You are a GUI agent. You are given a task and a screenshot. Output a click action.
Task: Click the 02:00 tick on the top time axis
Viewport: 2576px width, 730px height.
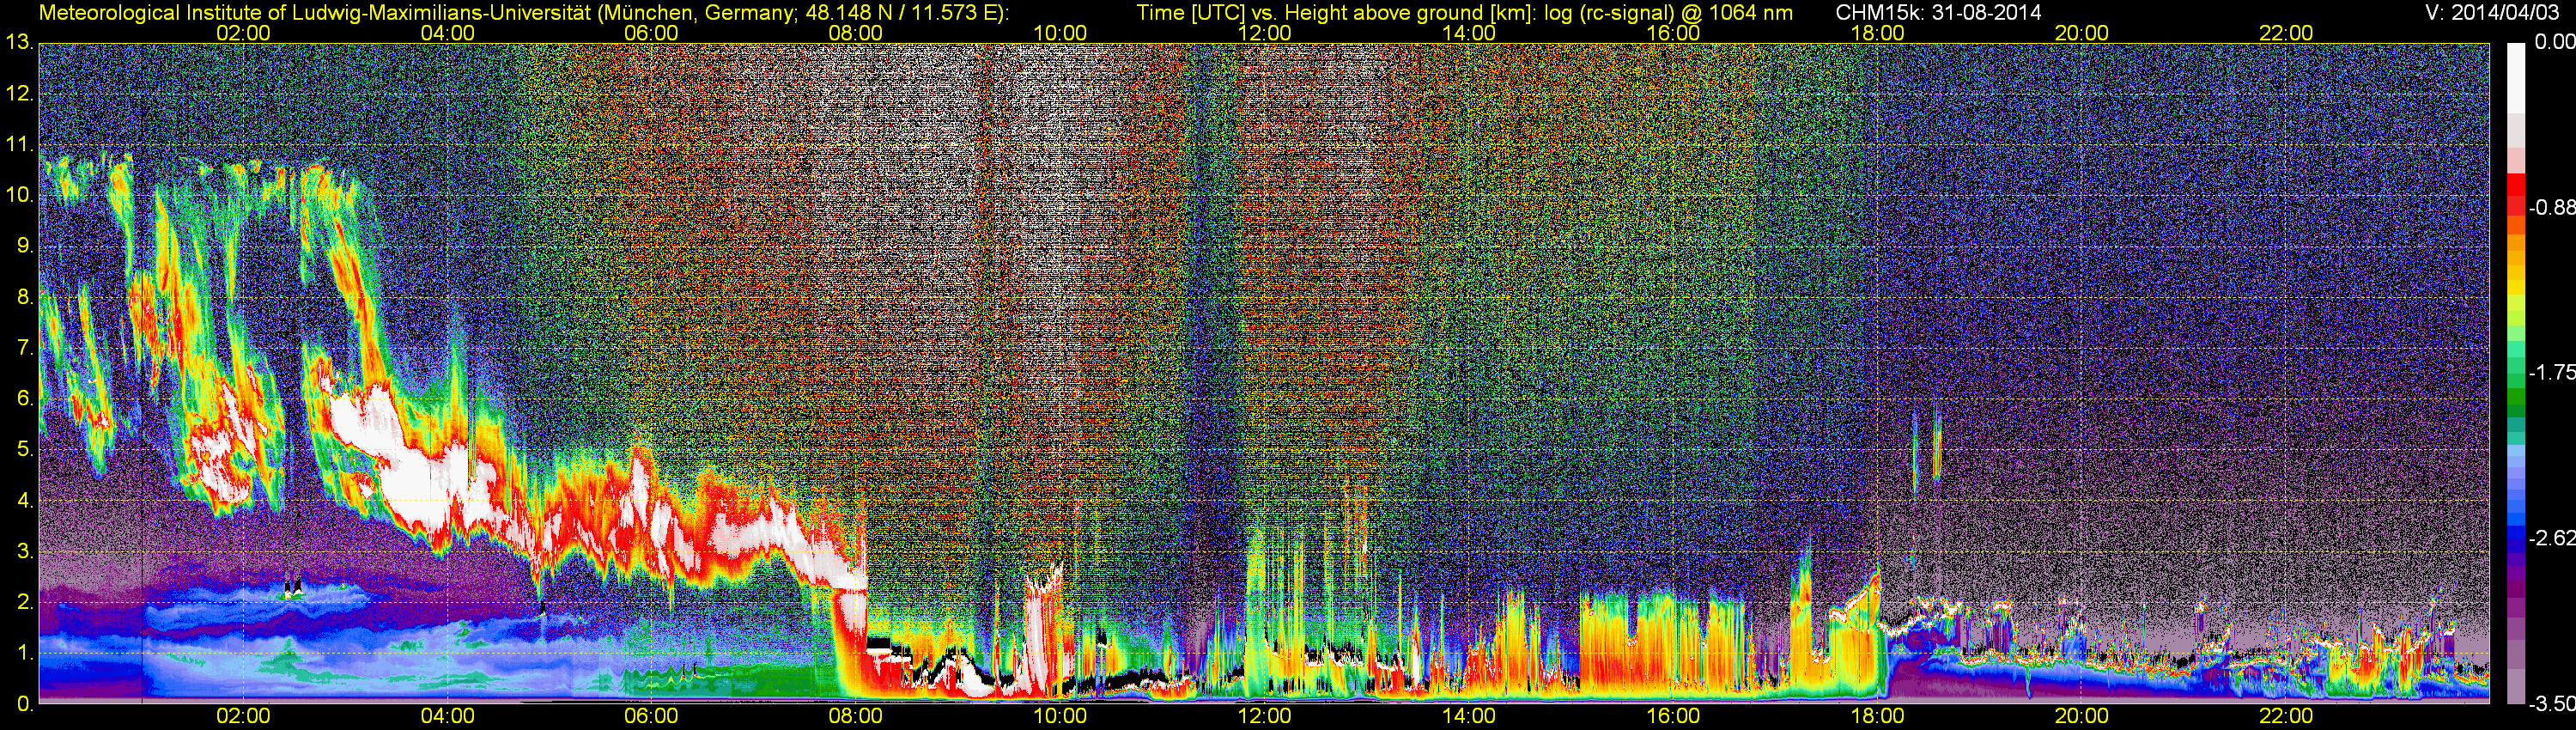point(243,33)
